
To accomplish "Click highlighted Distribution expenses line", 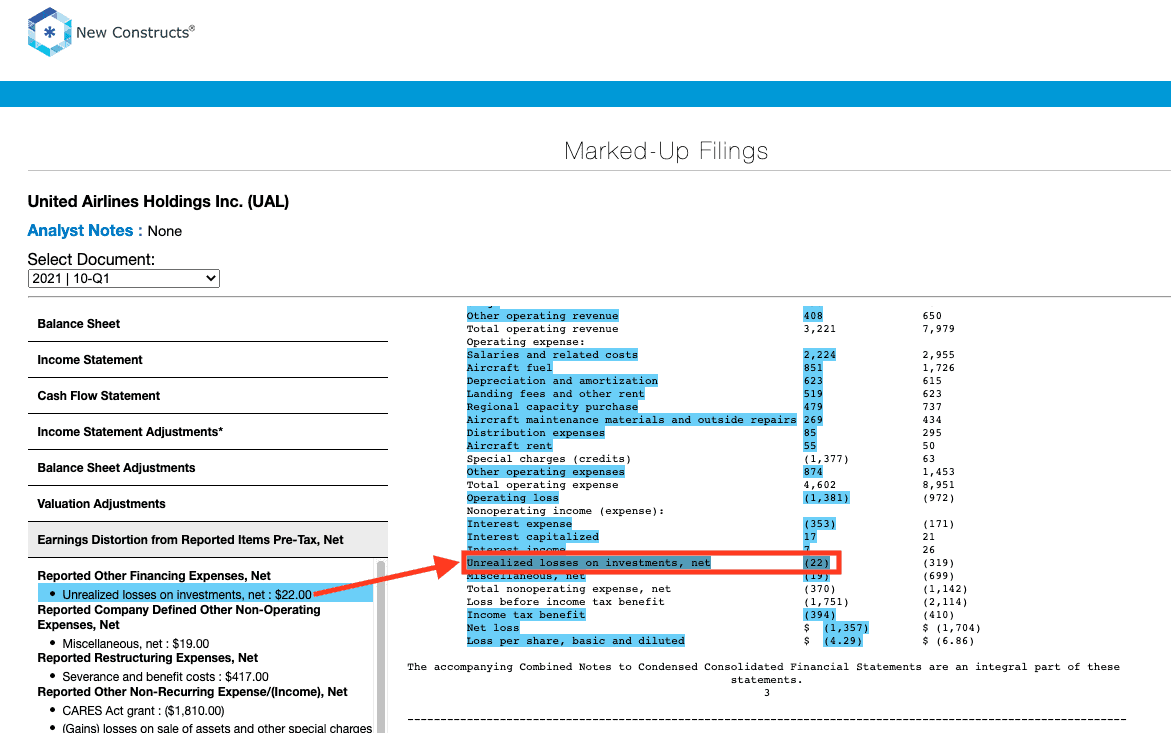I will (x=535, y=433).
